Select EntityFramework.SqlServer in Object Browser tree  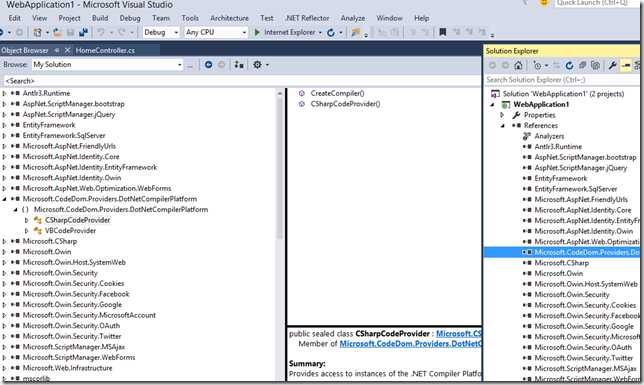64,136
